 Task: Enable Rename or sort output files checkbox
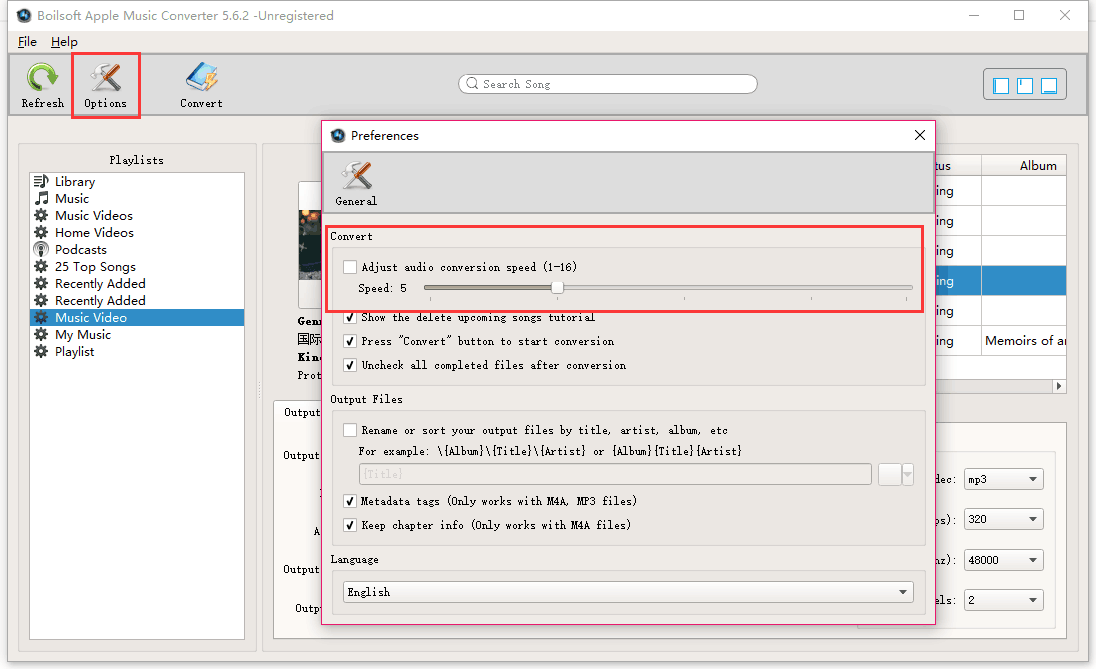(x=350, y=430)
